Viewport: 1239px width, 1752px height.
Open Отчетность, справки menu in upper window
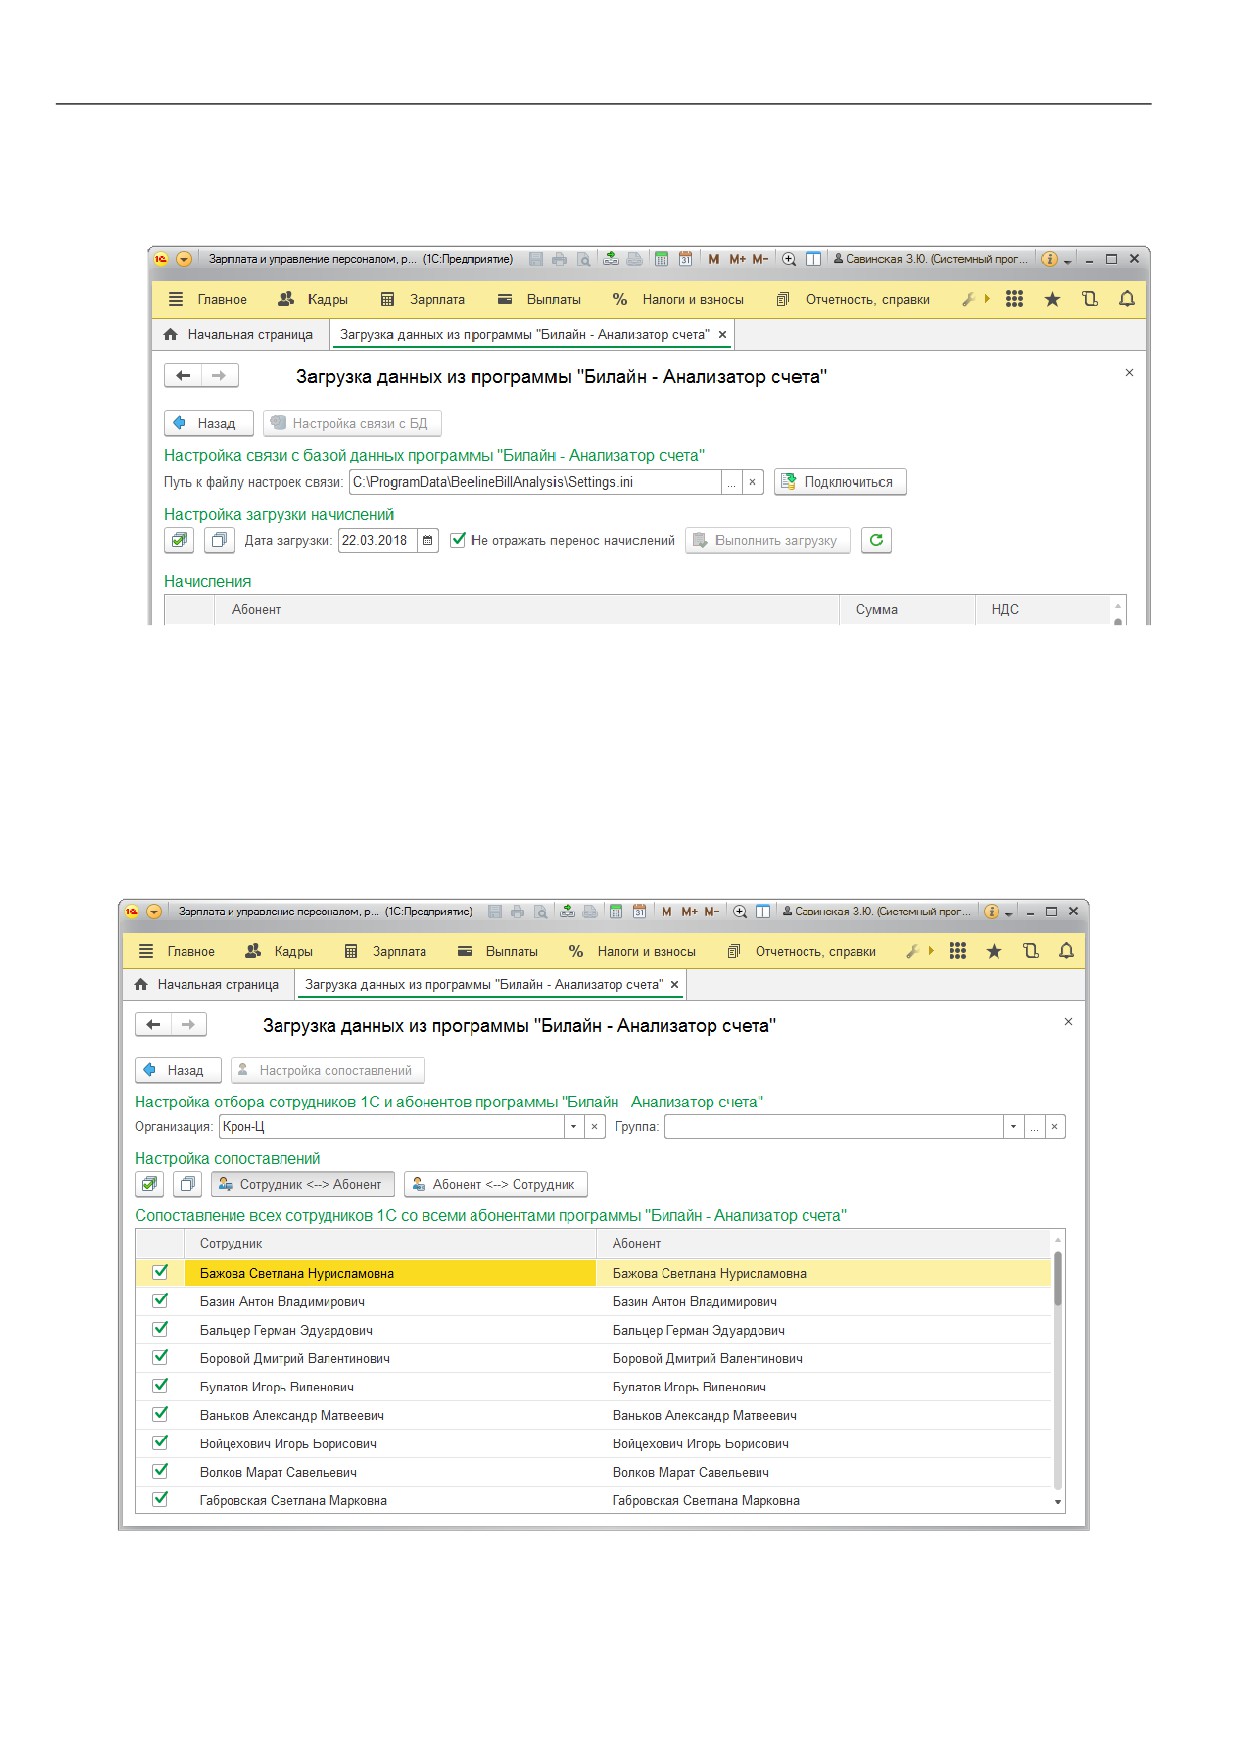click(854, 299)
